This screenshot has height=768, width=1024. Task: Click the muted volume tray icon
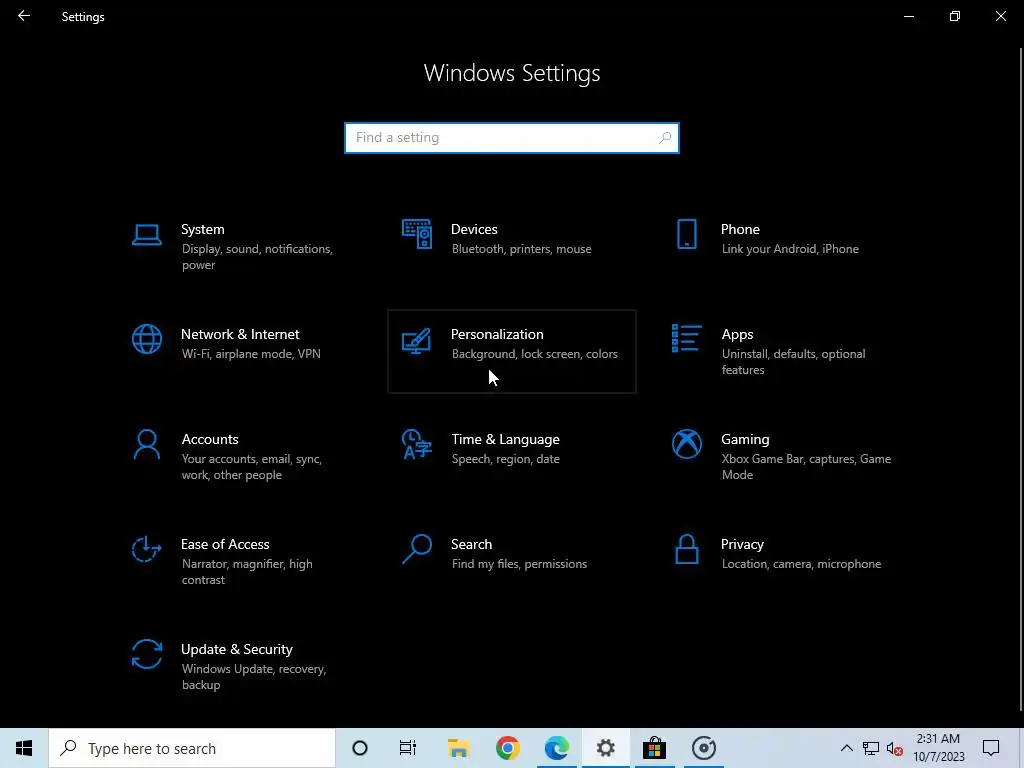[895, 749]
